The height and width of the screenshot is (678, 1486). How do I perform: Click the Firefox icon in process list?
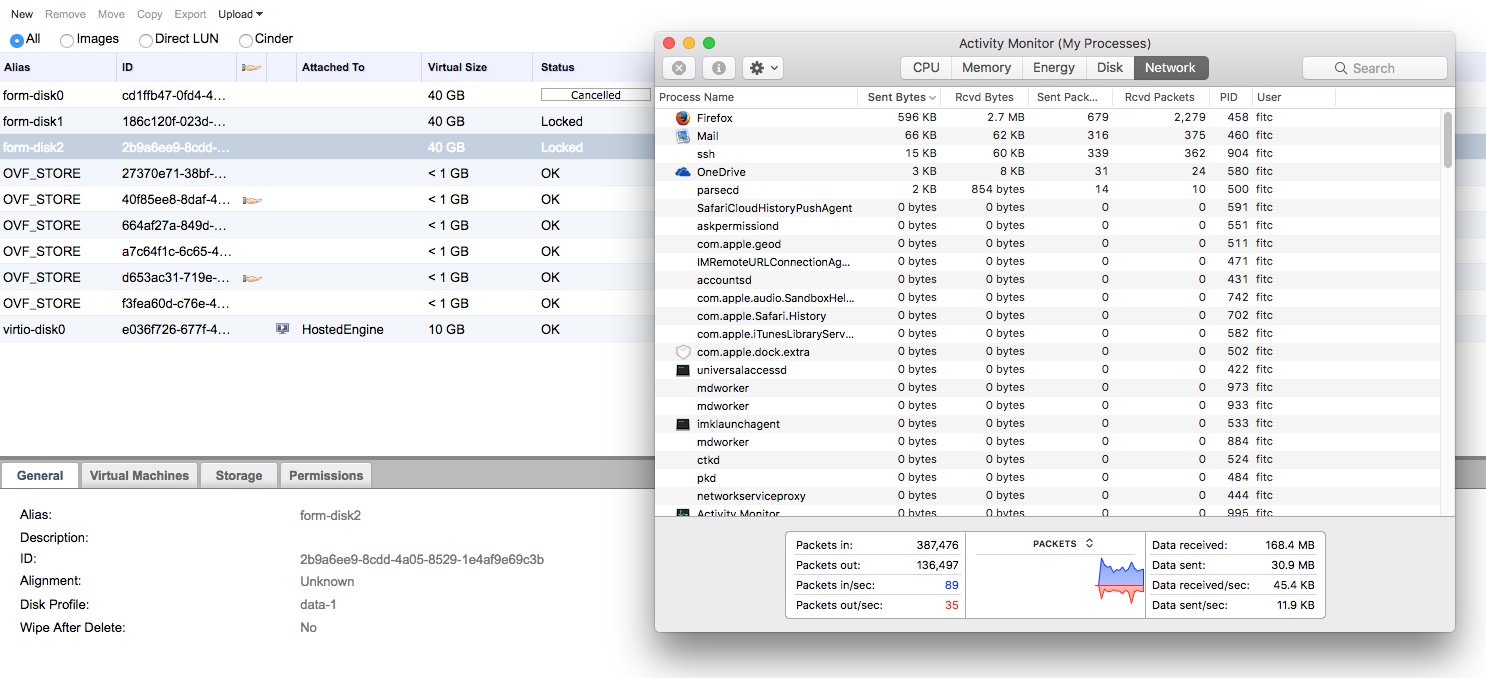683,118
